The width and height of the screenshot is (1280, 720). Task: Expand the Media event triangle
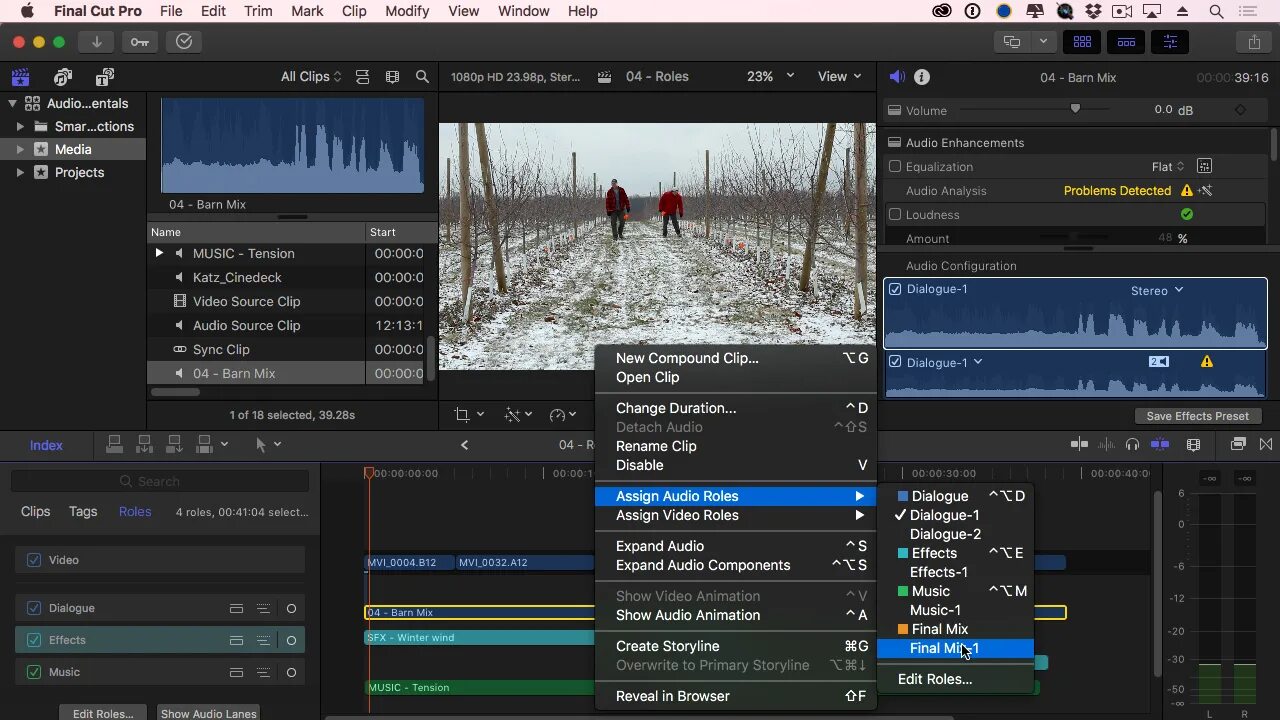(20, 150)
